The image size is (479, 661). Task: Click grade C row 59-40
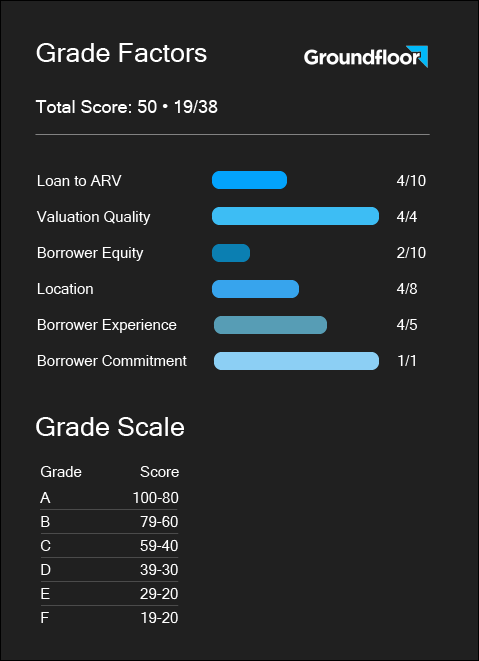click(109, 546)
